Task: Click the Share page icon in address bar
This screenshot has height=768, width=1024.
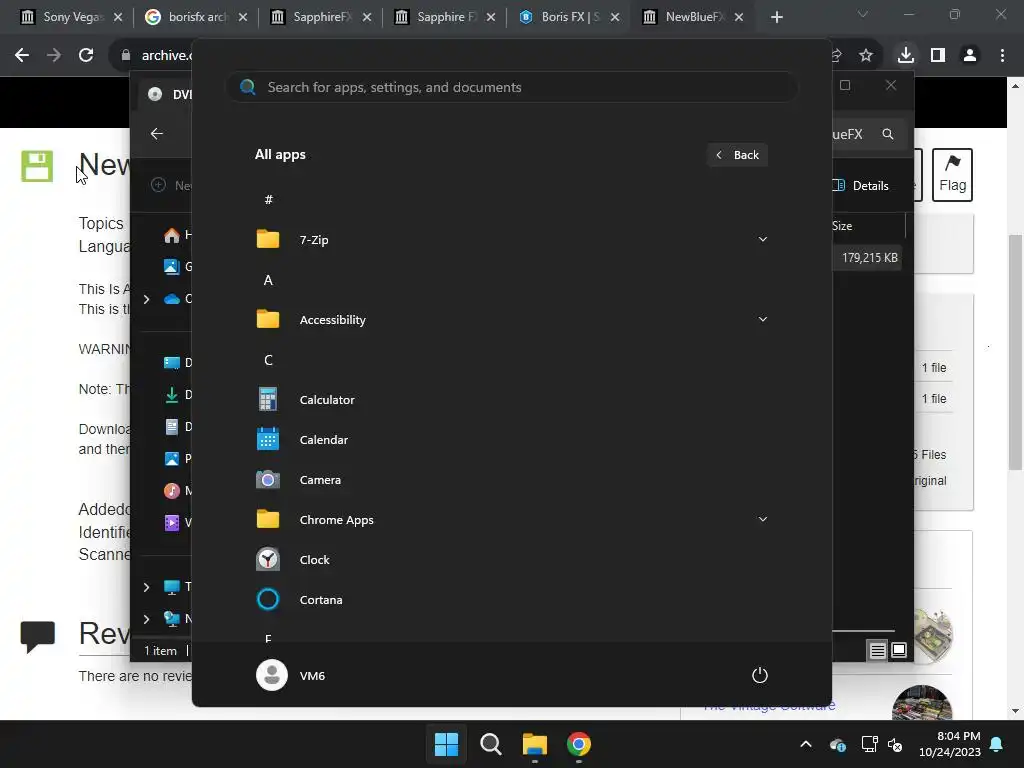Action: tap(837, 56)
